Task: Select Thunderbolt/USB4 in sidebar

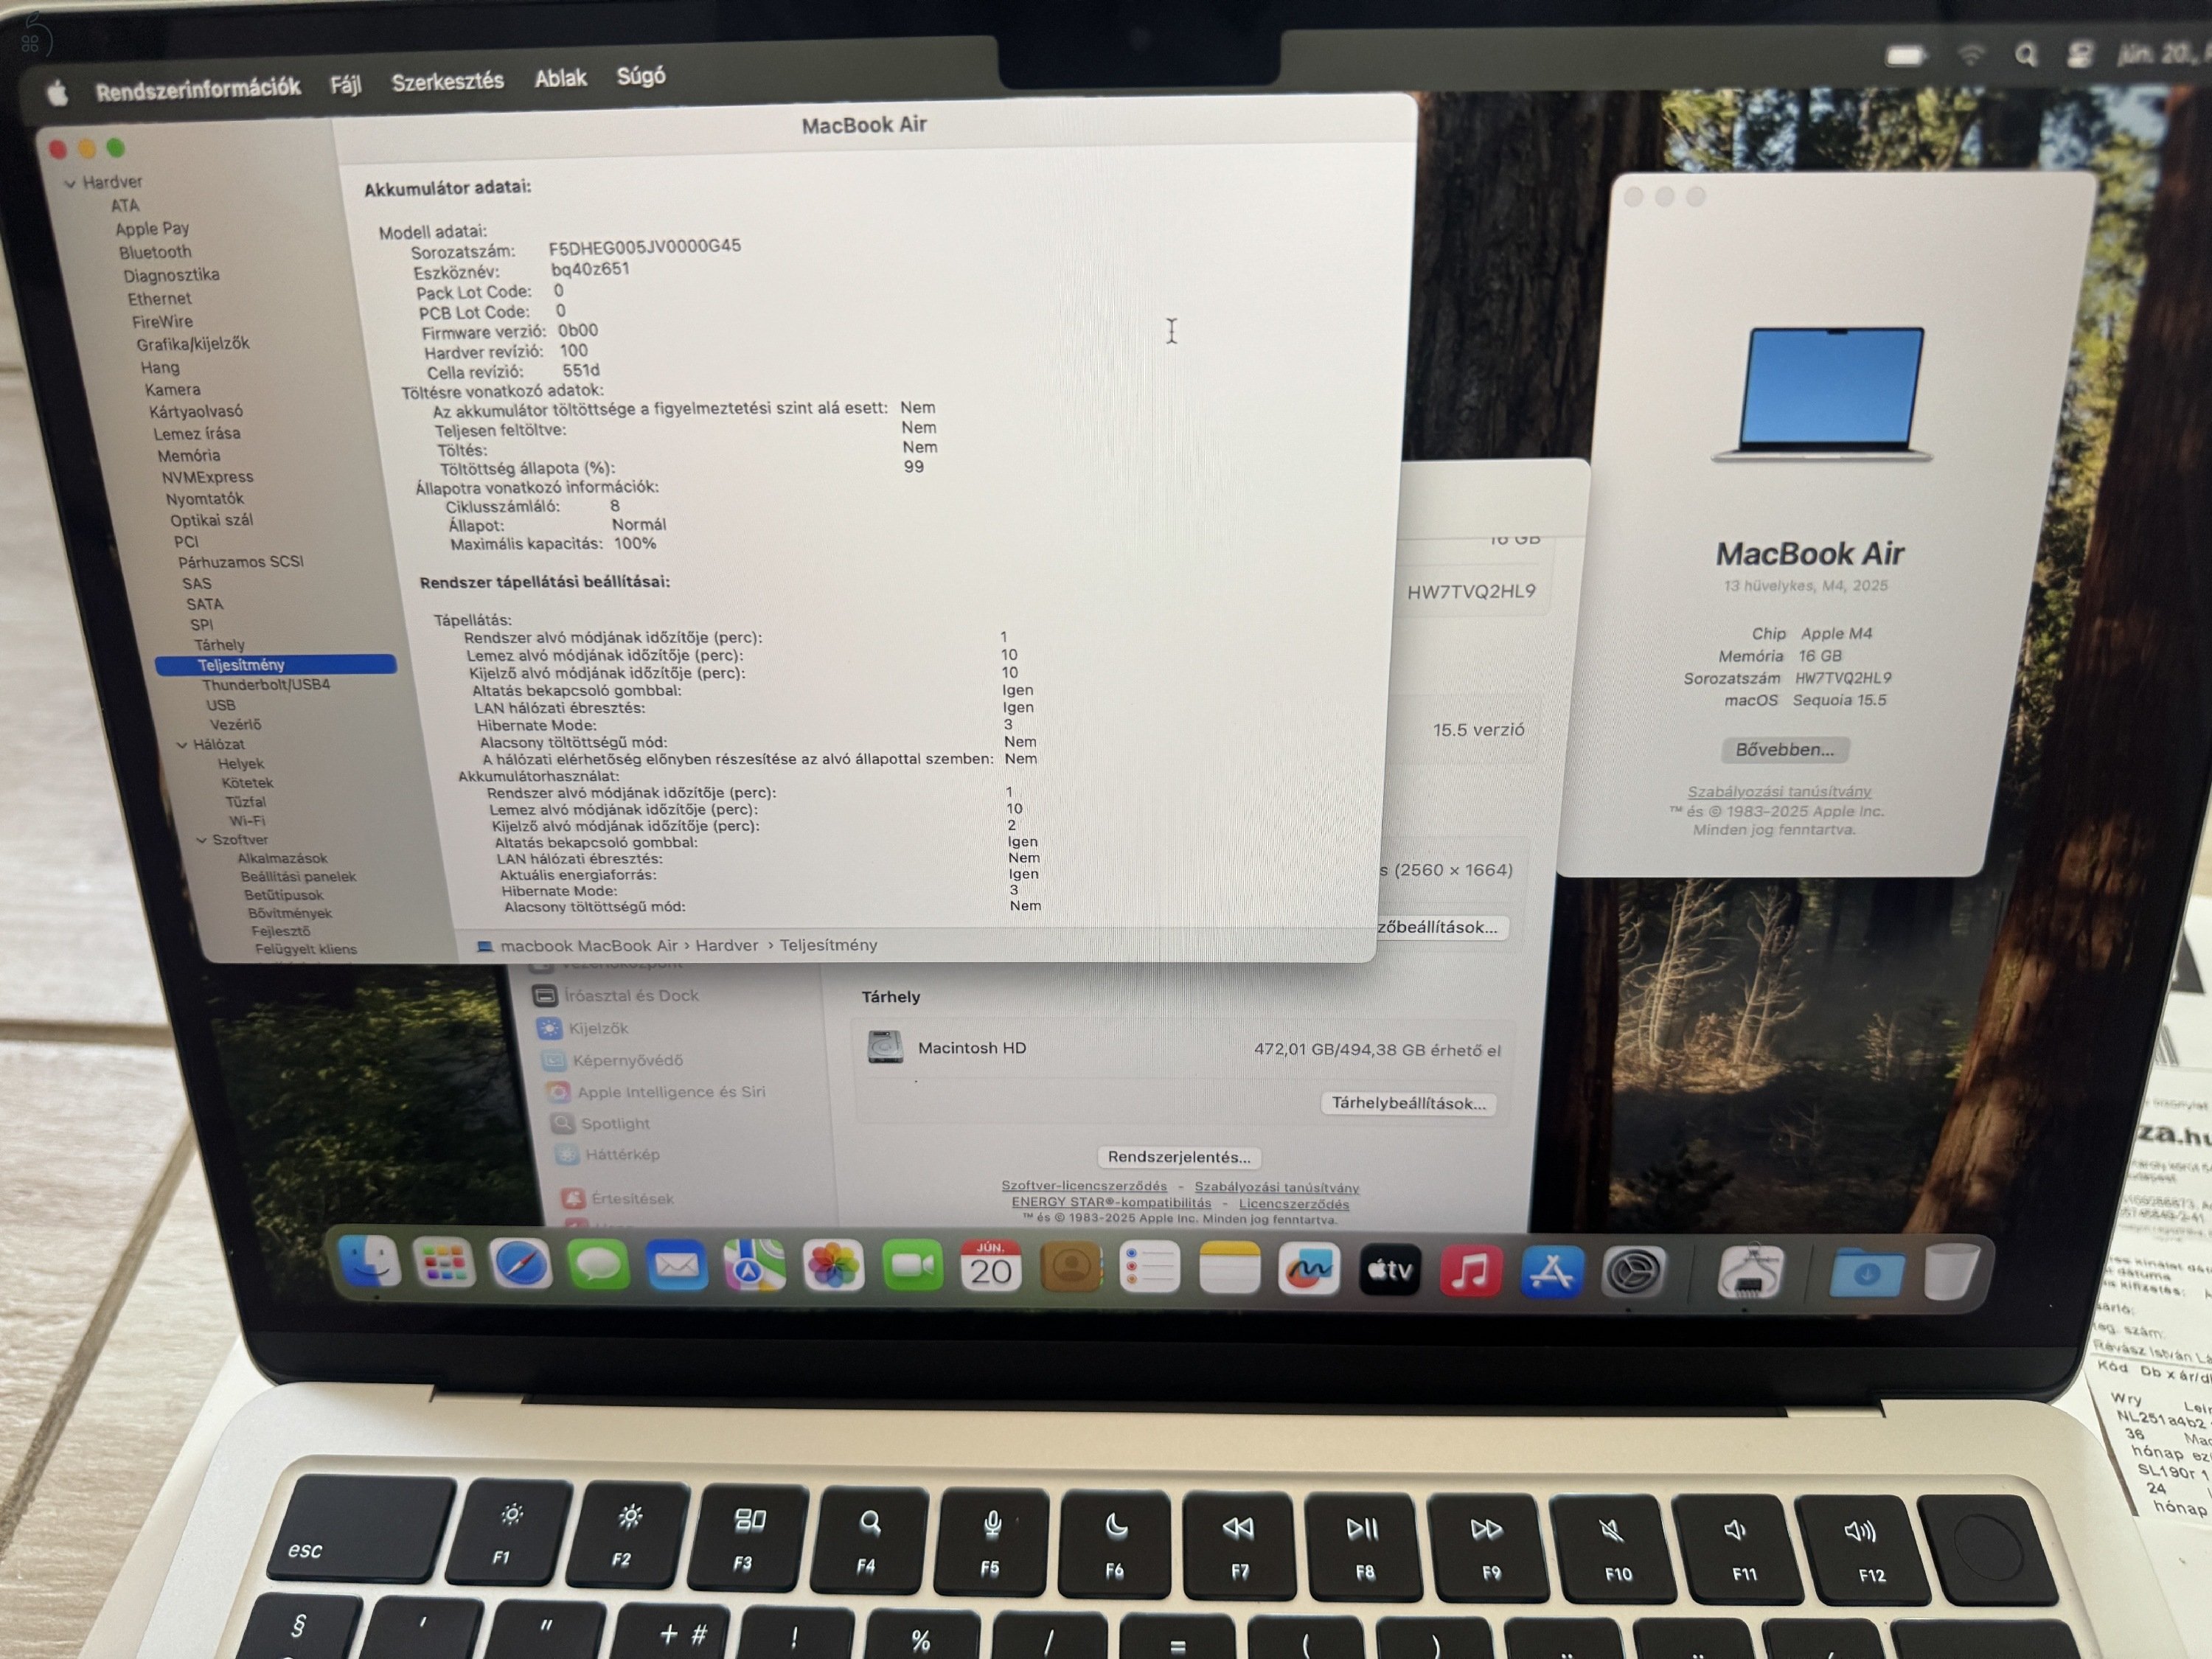Action: pyautogui.click(x=266, y=685)
